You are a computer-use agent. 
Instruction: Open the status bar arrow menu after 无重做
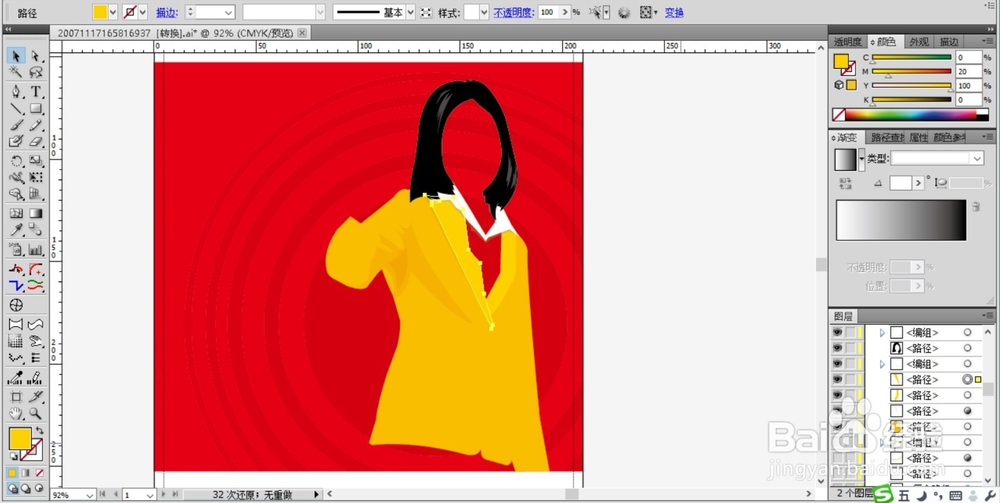316,494
